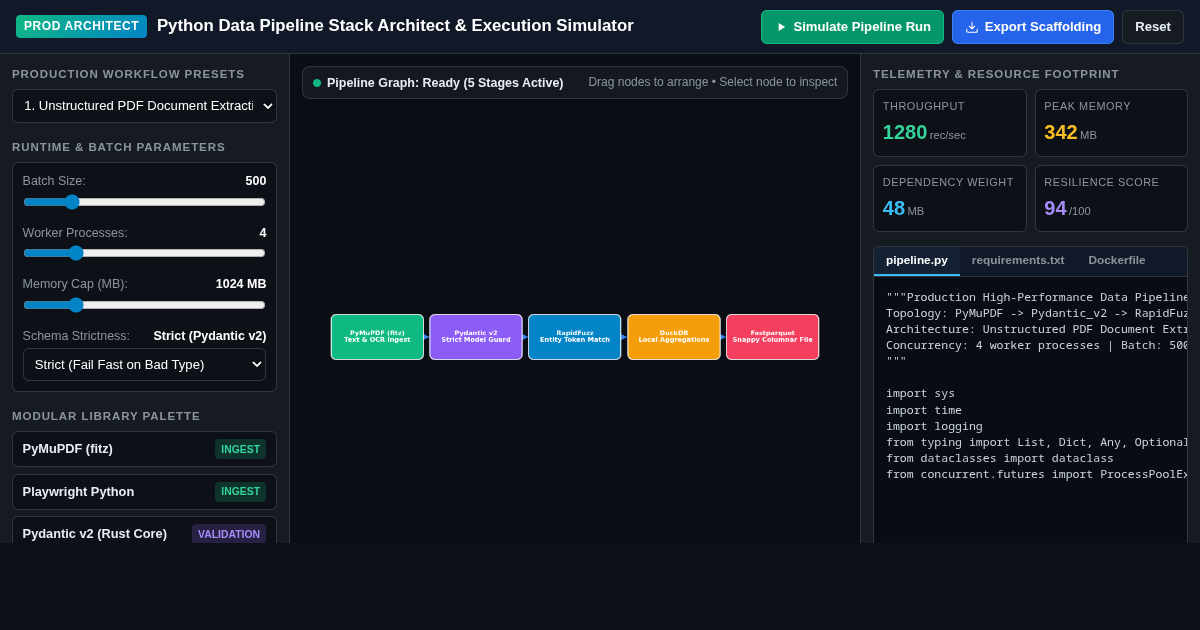Adjust the Worker Processes slider
Viewport: 1200px width, 630px height.
tap(144, 253)
